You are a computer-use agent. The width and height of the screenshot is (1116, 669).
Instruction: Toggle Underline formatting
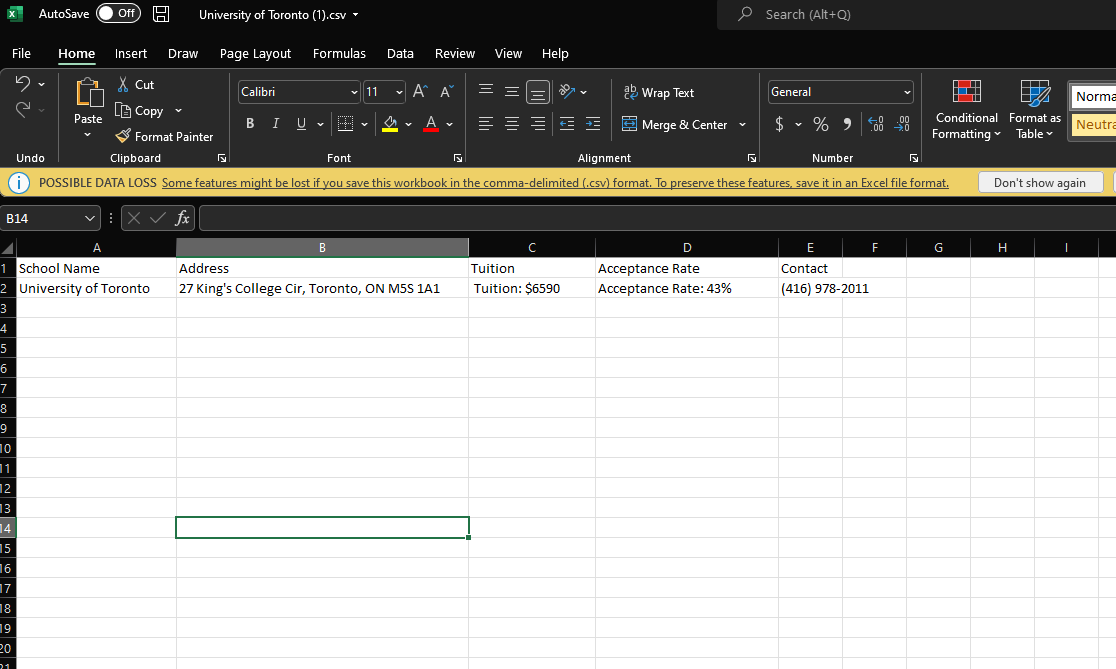pyautogui.click(x=301, y=124)
